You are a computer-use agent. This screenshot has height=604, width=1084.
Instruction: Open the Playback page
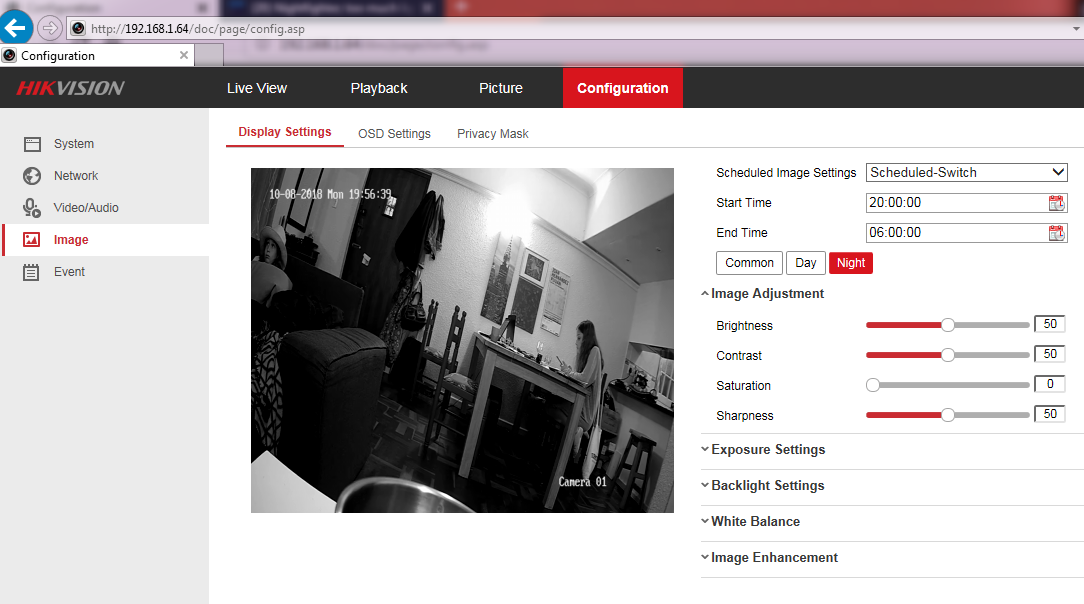tap(379, 88)
